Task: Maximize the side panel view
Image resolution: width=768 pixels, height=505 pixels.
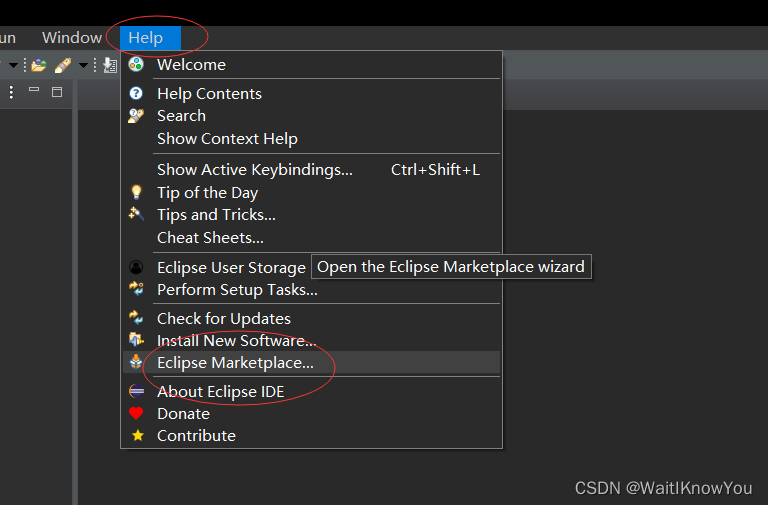Action: pyautogui.click(x=57, y=92)
